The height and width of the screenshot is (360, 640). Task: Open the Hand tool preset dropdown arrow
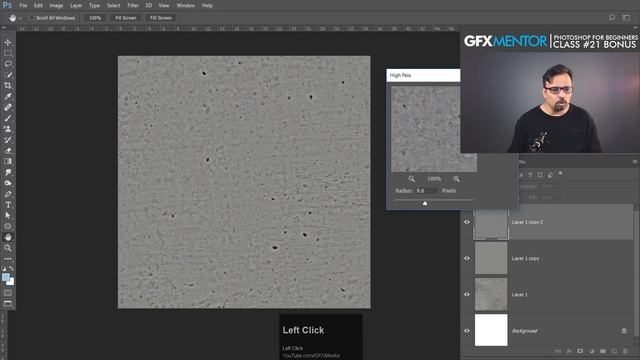pos(21,18)
